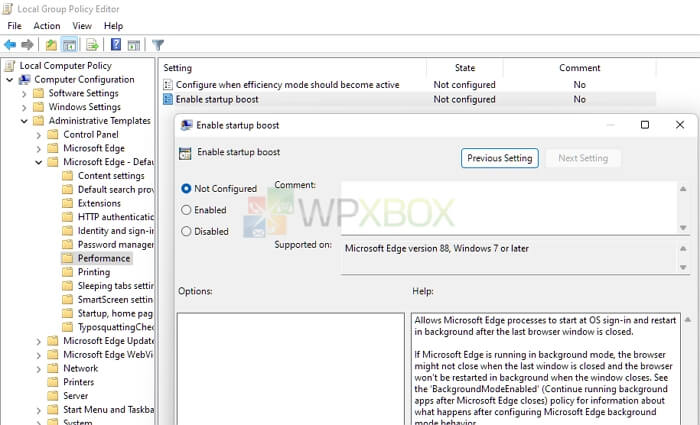Open the File menu
The image size is (700, 425).
[14, 26]
